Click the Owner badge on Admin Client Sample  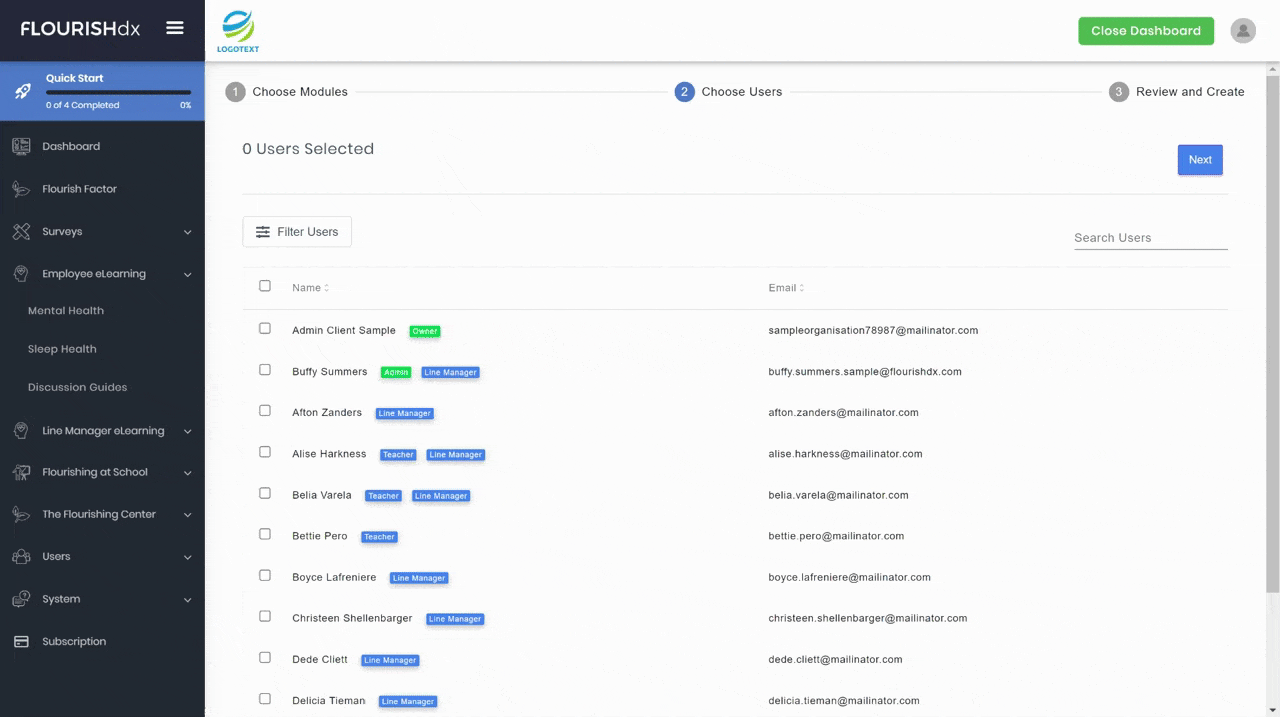point(425,331)
